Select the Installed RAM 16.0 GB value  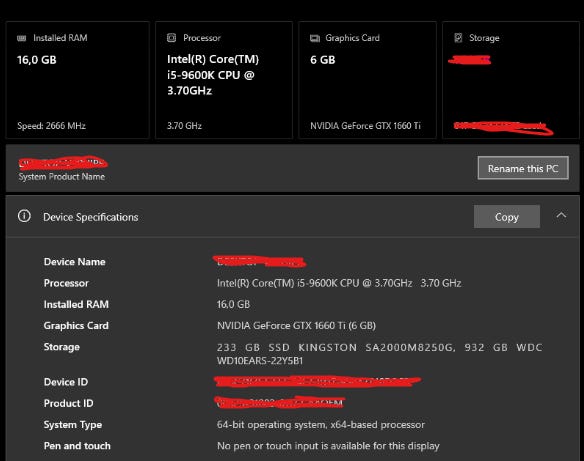point(233,304)
